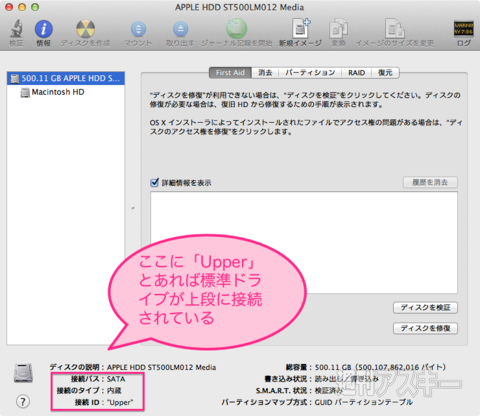Click the connection bus value SATA
The width and height of the screenshot is (480, 416).
[116, 379]
